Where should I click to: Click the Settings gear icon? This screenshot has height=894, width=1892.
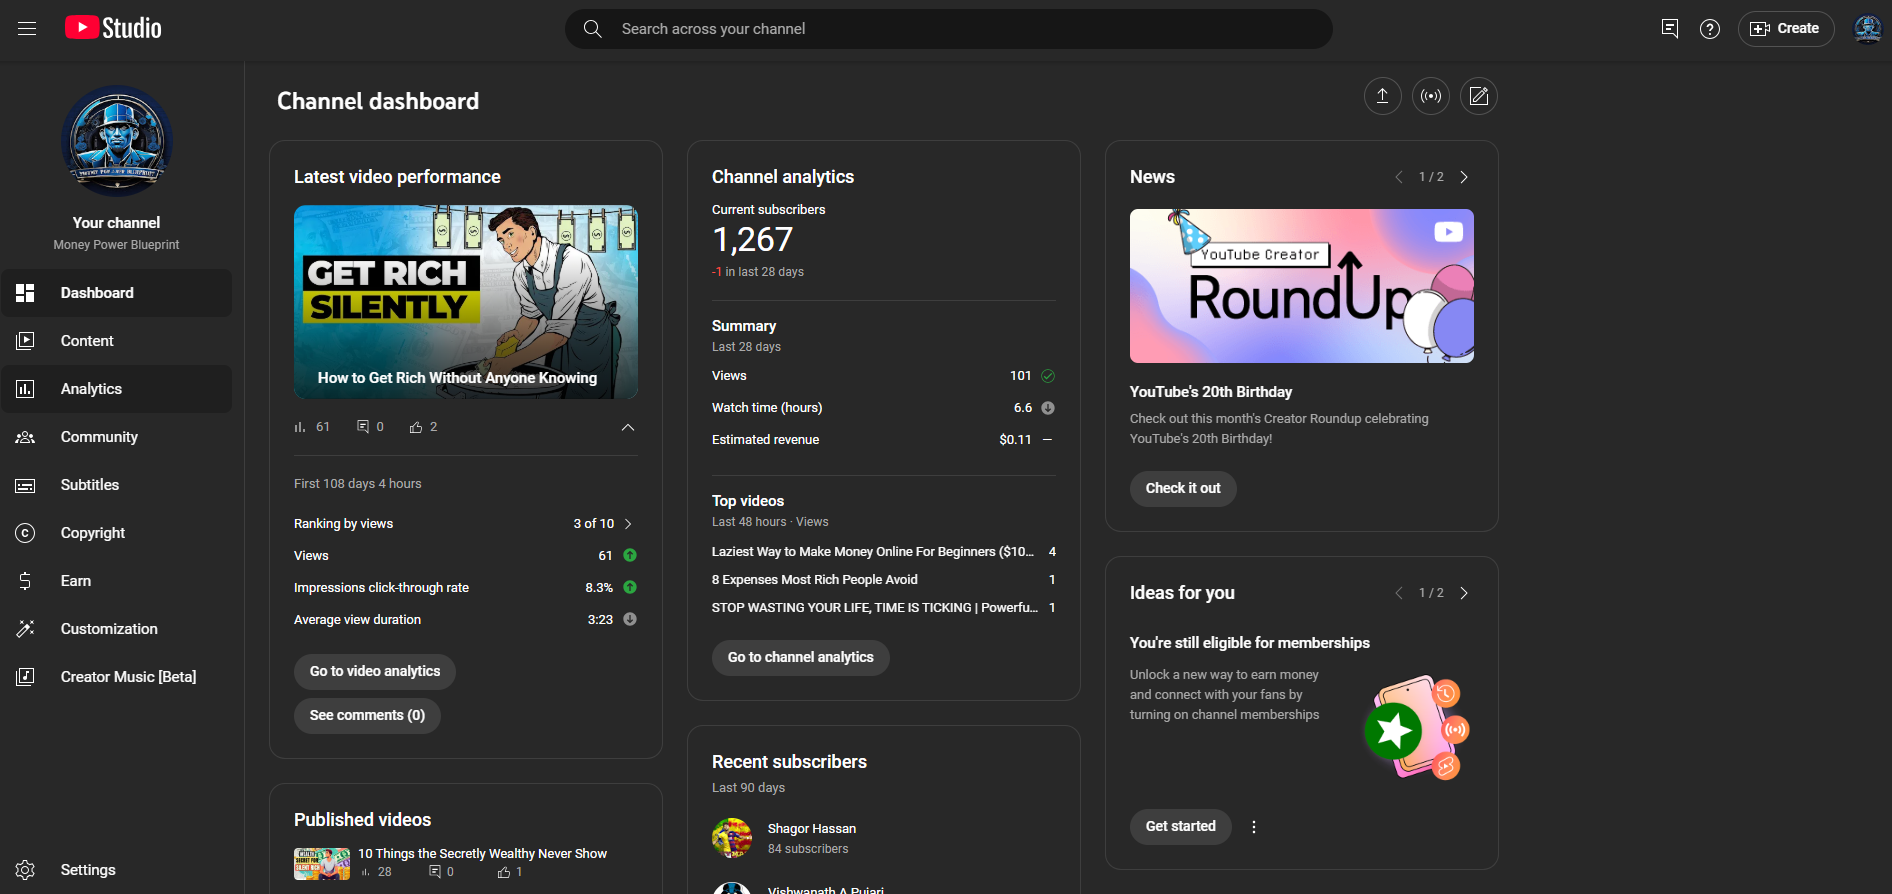tap(25, 870)
